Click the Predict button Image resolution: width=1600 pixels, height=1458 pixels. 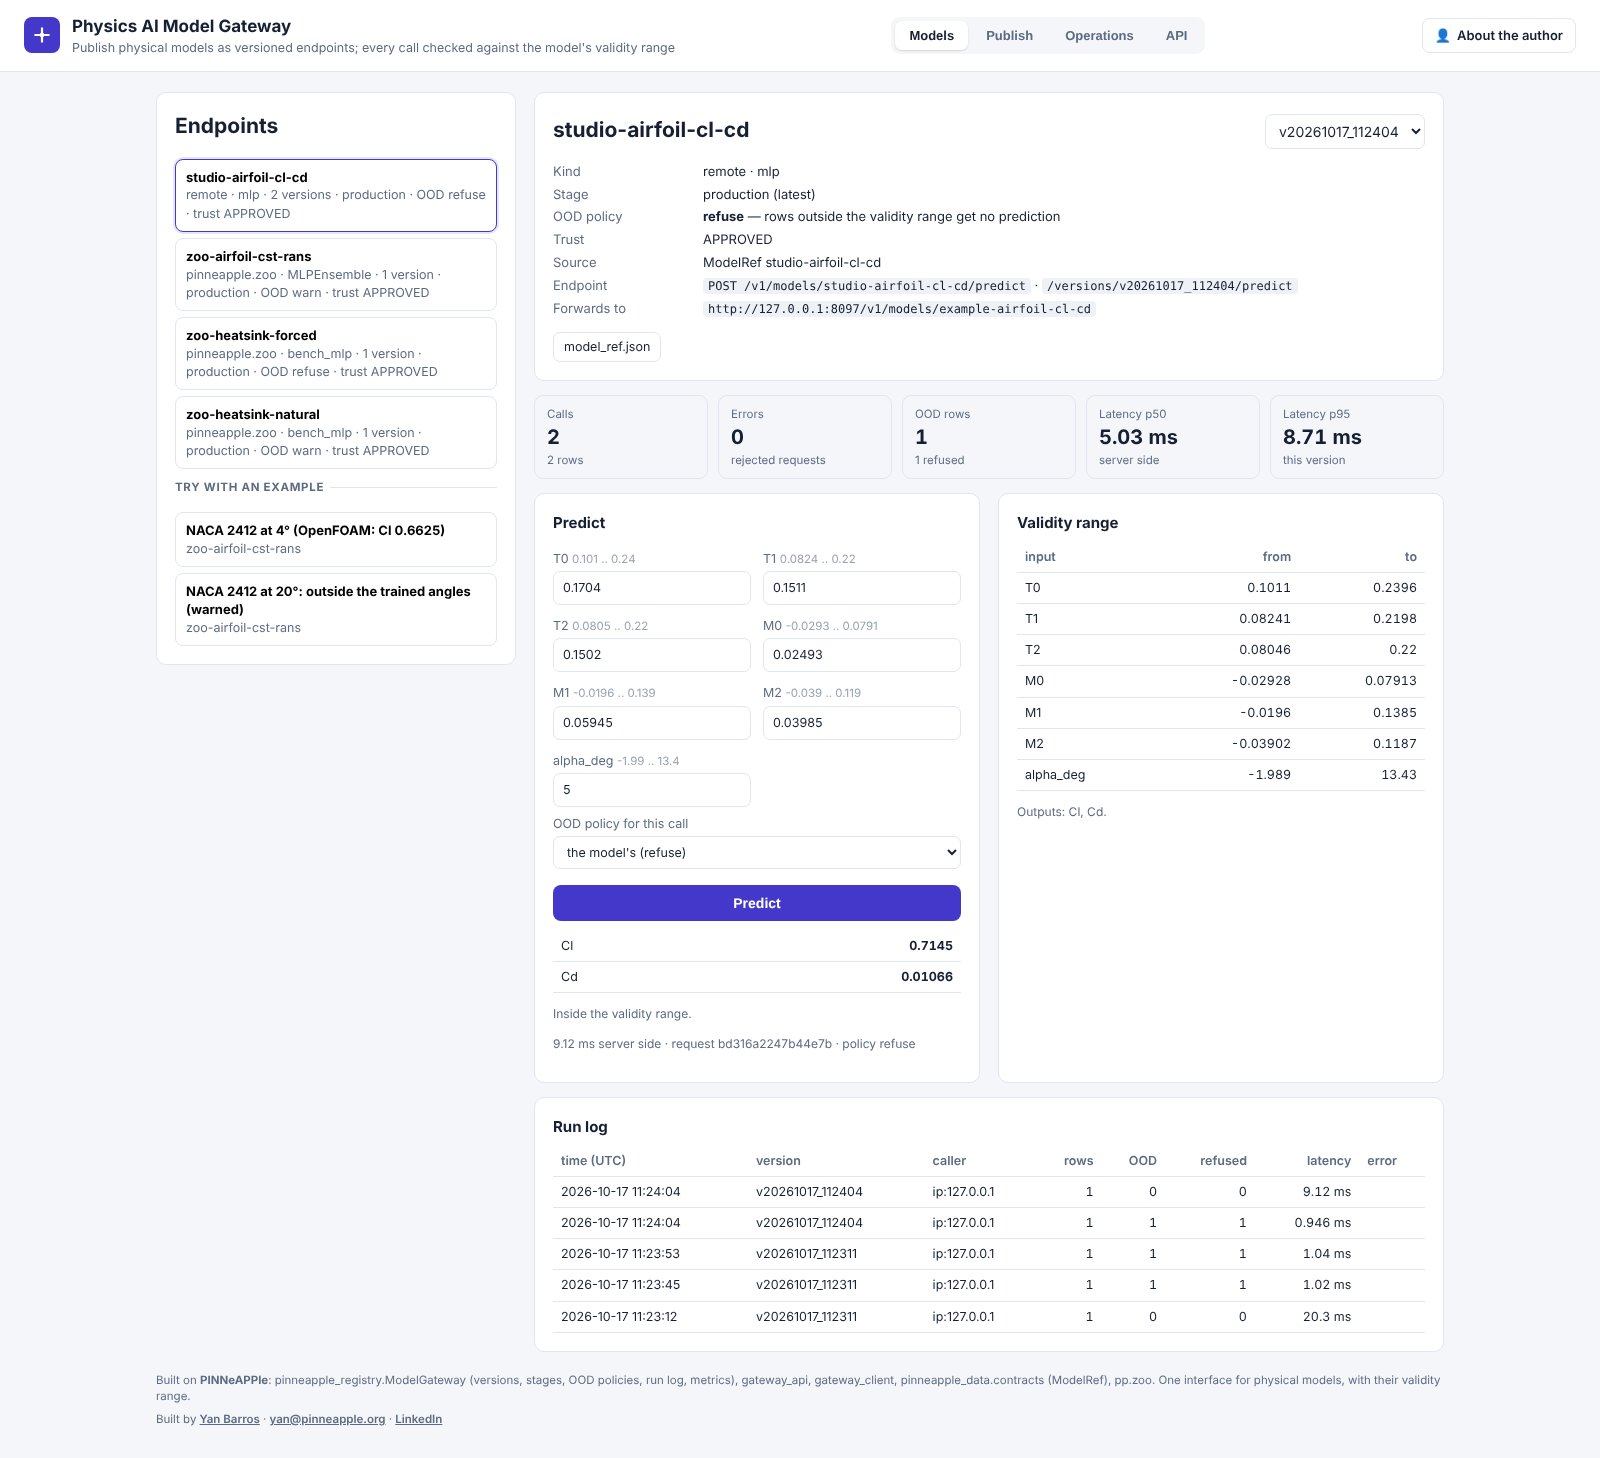click(757, 903)
